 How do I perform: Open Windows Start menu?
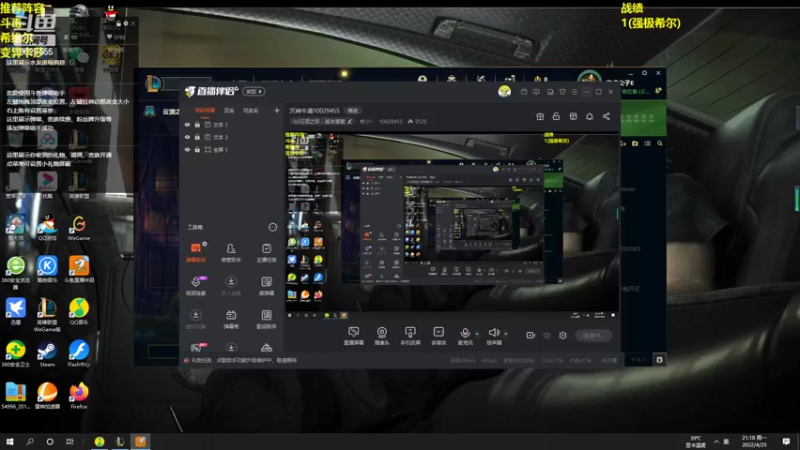10,441
